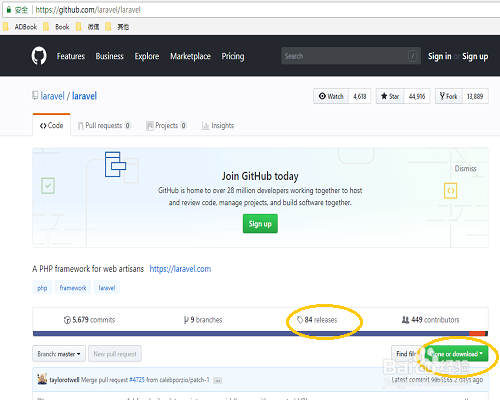The width and height of the screenshot is (500, 400).
Task: Click the secure lock icon in address bar
Action: point(9,10)
